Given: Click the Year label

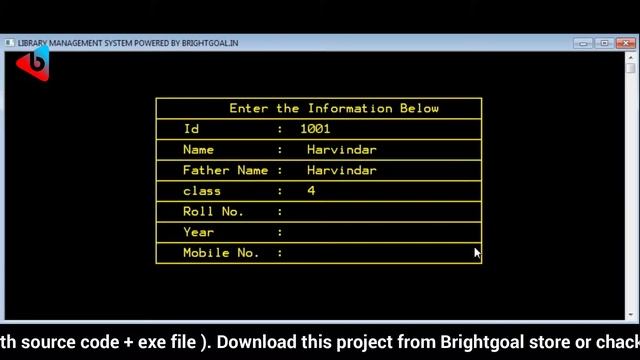Looking at the screenshot, I should (x=198, y=232).
